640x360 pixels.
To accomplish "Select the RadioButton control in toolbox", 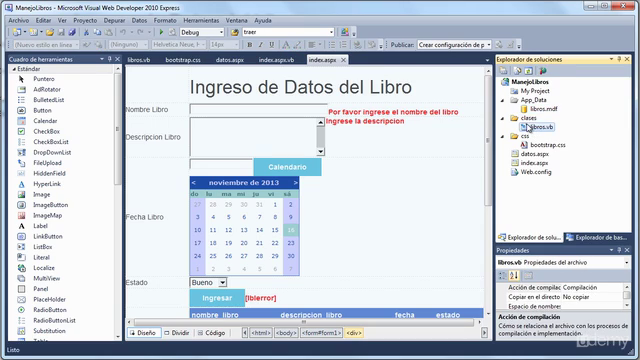I will click(49, 310).
